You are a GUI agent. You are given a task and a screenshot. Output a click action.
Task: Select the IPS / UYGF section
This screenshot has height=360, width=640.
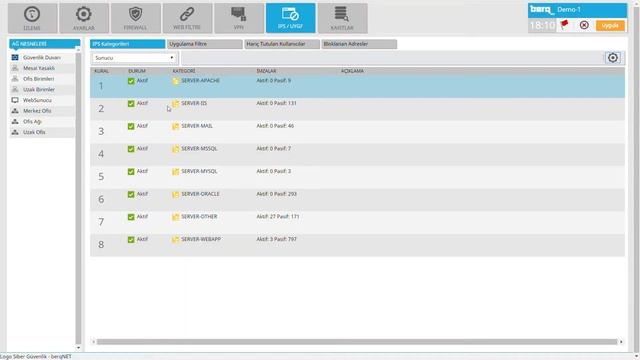point(291,18)
